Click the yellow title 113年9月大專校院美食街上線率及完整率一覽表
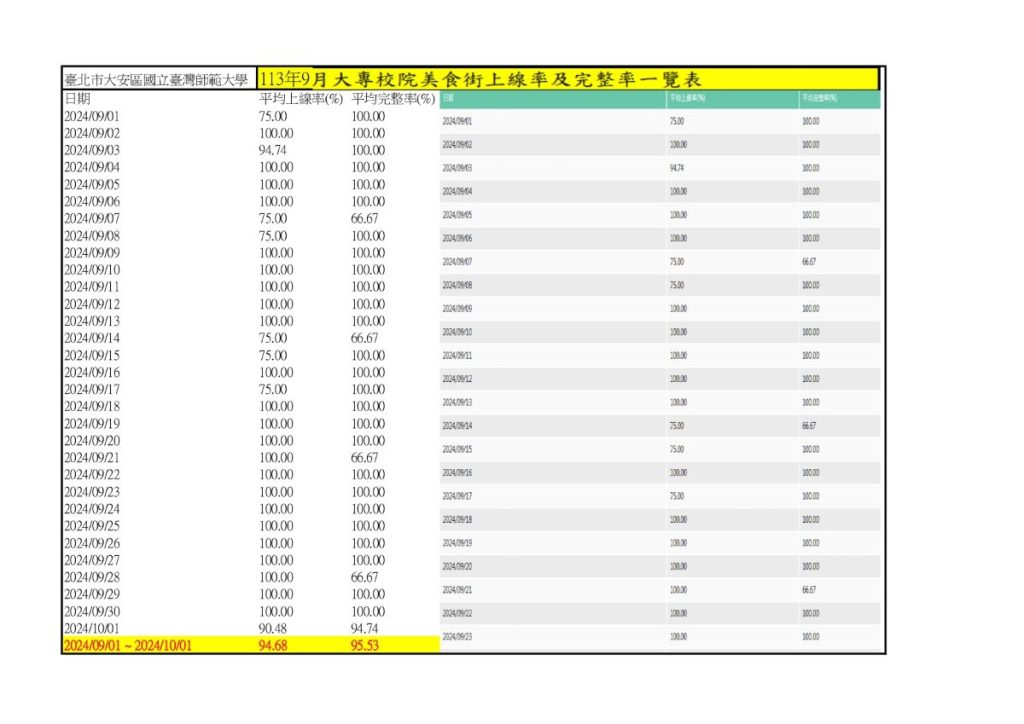The width and height of the screenshot is (1024, 724). pyautogui.click(x=480, y=79)
